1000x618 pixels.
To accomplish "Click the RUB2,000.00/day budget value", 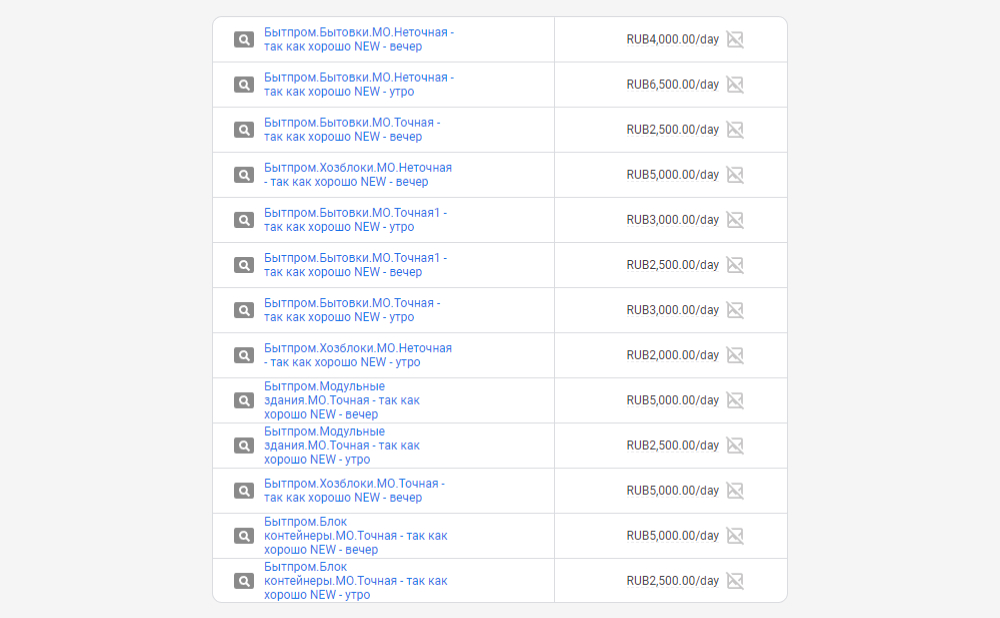I will tap(672, 355).
